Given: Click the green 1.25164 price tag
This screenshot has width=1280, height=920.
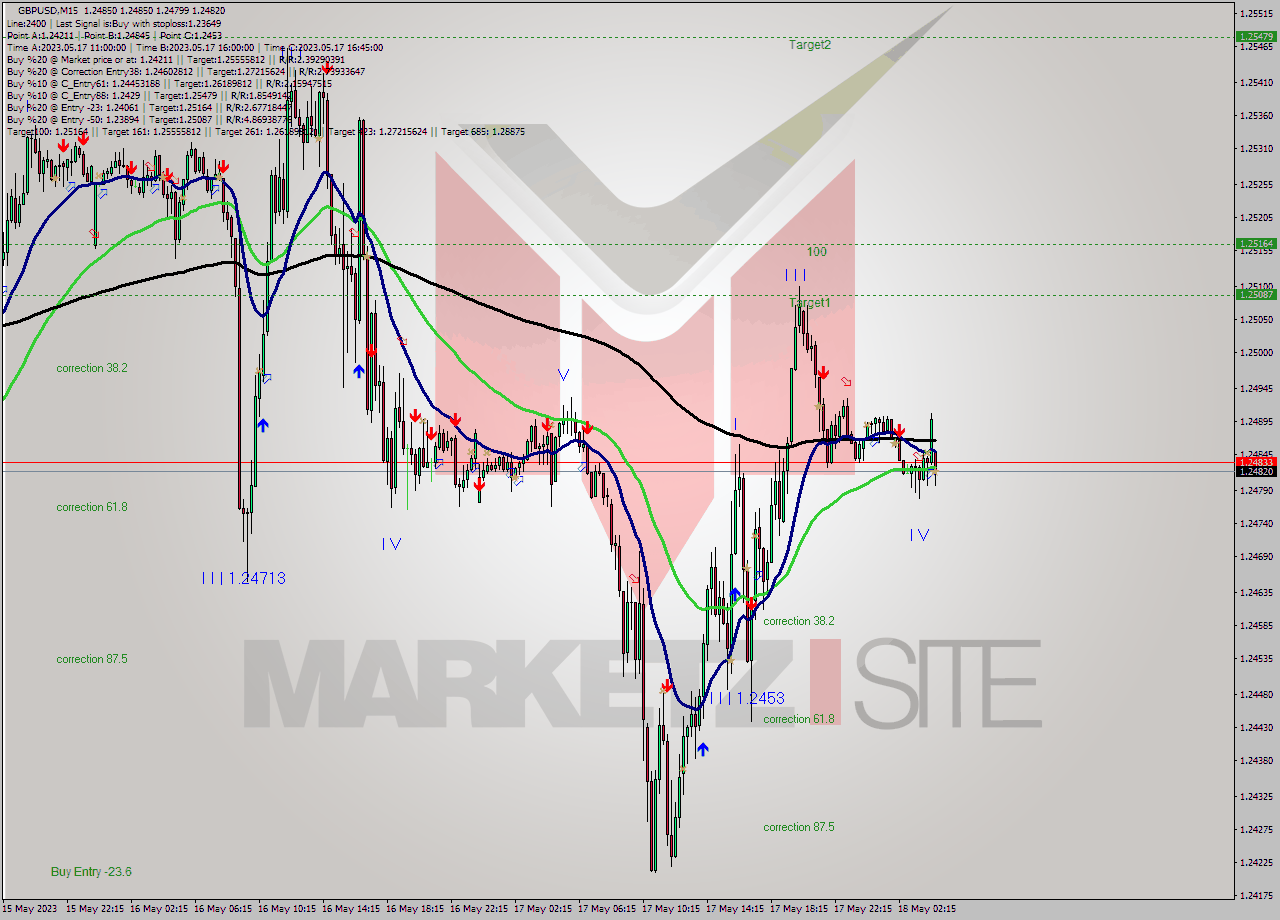Looking at the screenshot, I should 1255,243.
